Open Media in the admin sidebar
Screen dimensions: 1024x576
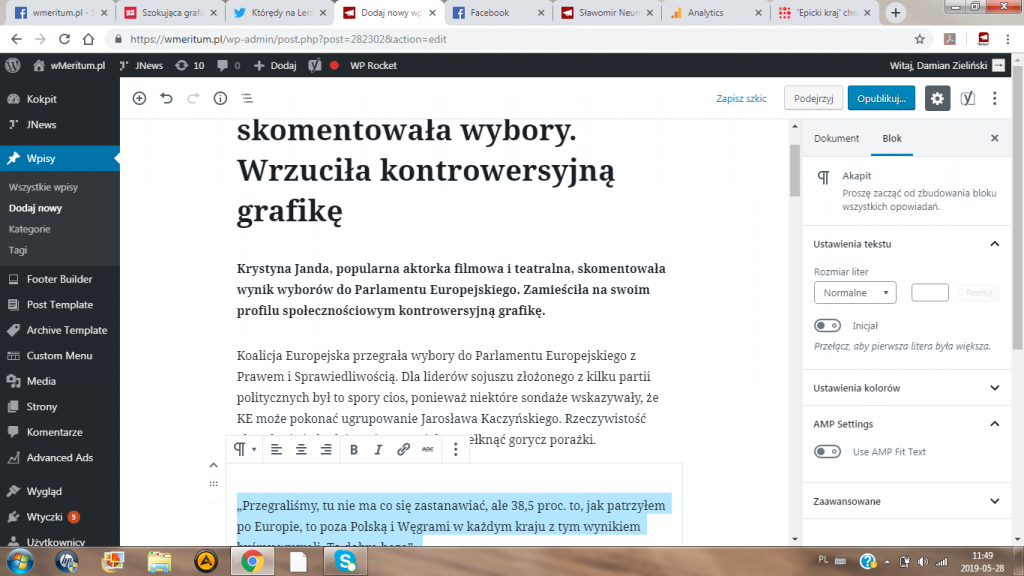pyautogui.click(x=41, y=381)
